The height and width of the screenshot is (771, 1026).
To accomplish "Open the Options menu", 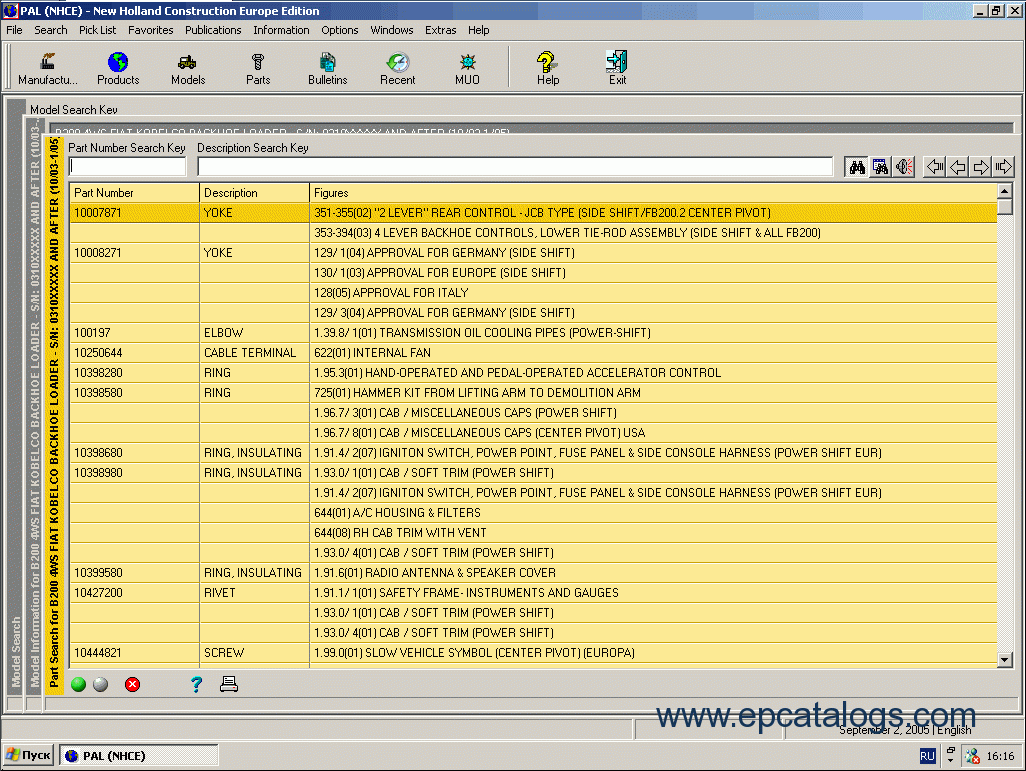I will [x=340, y=30].
